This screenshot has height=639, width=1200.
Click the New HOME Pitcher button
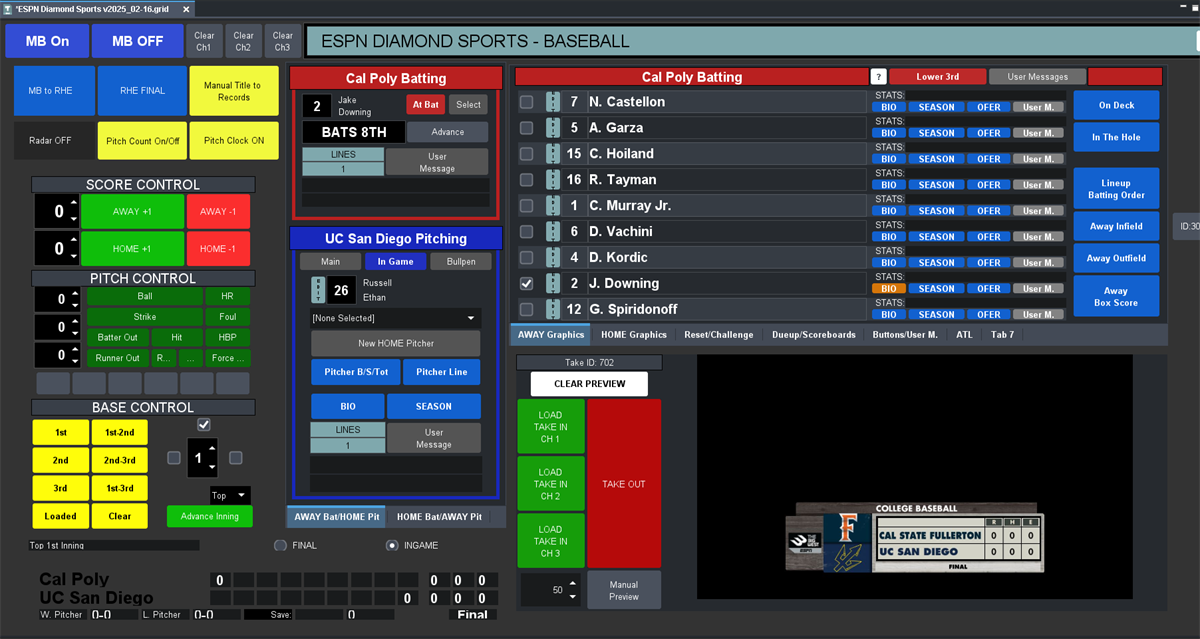395,343
